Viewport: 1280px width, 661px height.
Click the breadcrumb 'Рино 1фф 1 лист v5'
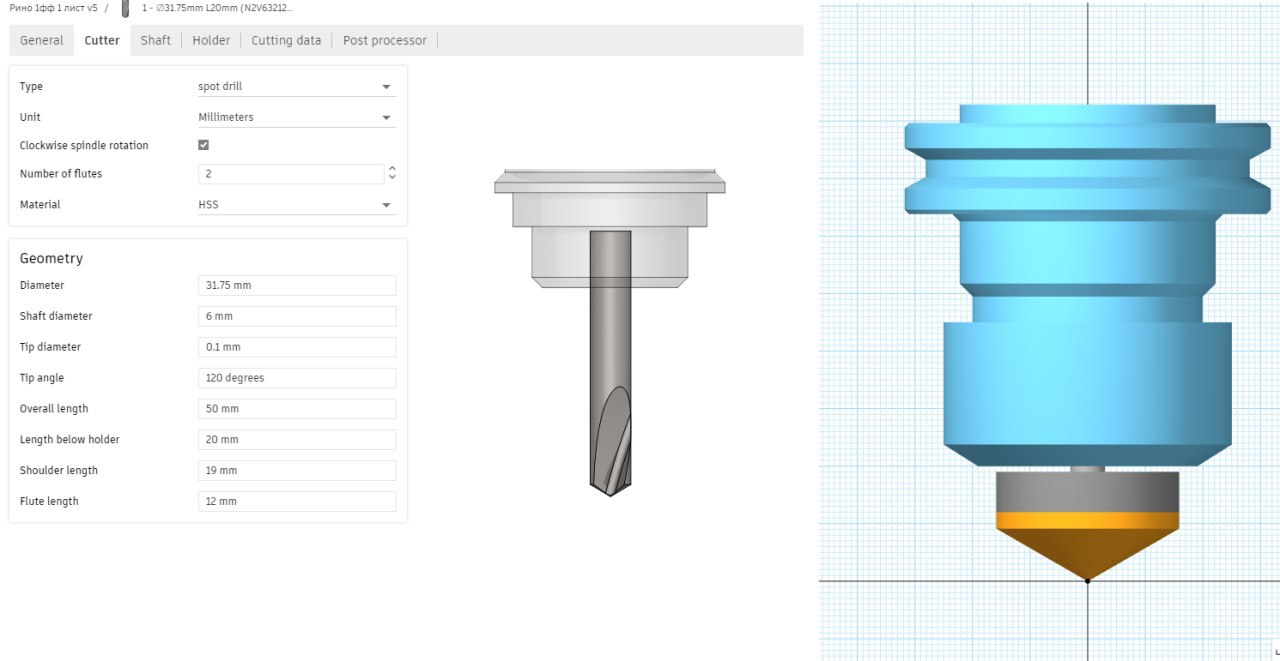pos(53,8)
